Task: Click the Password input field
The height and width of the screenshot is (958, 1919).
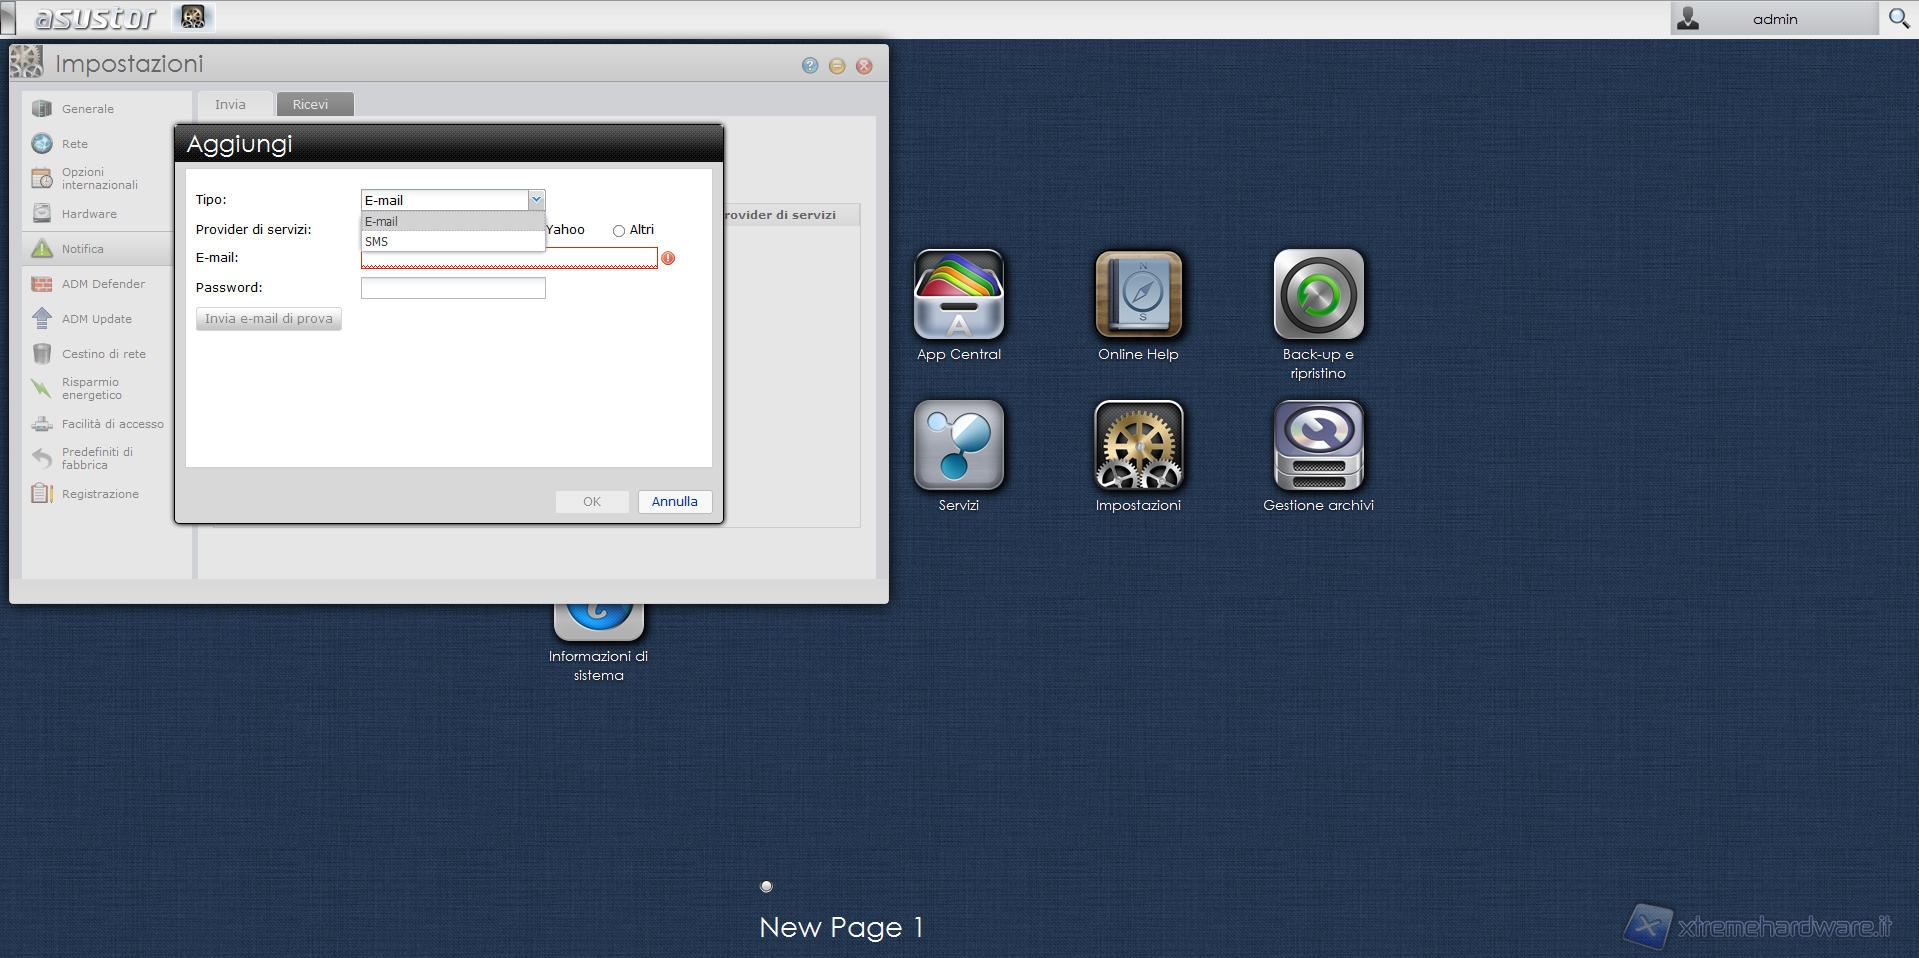Action: click(453, 289)
